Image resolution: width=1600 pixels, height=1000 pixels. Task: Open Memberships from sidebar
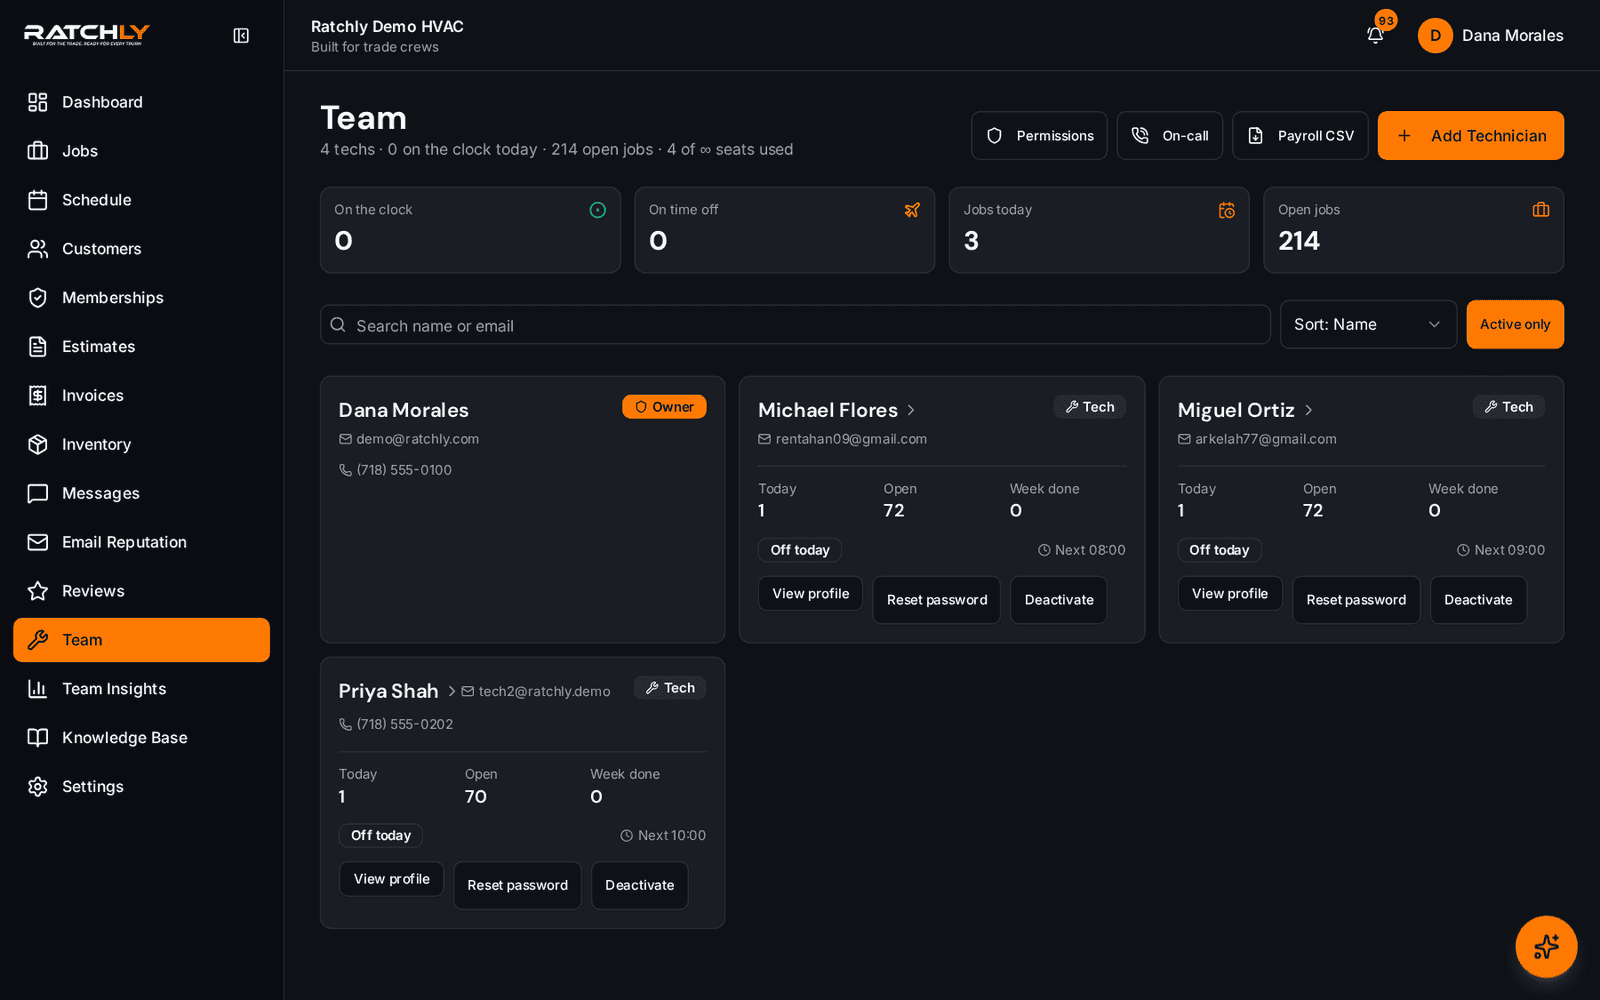click(x=141, y=298)
